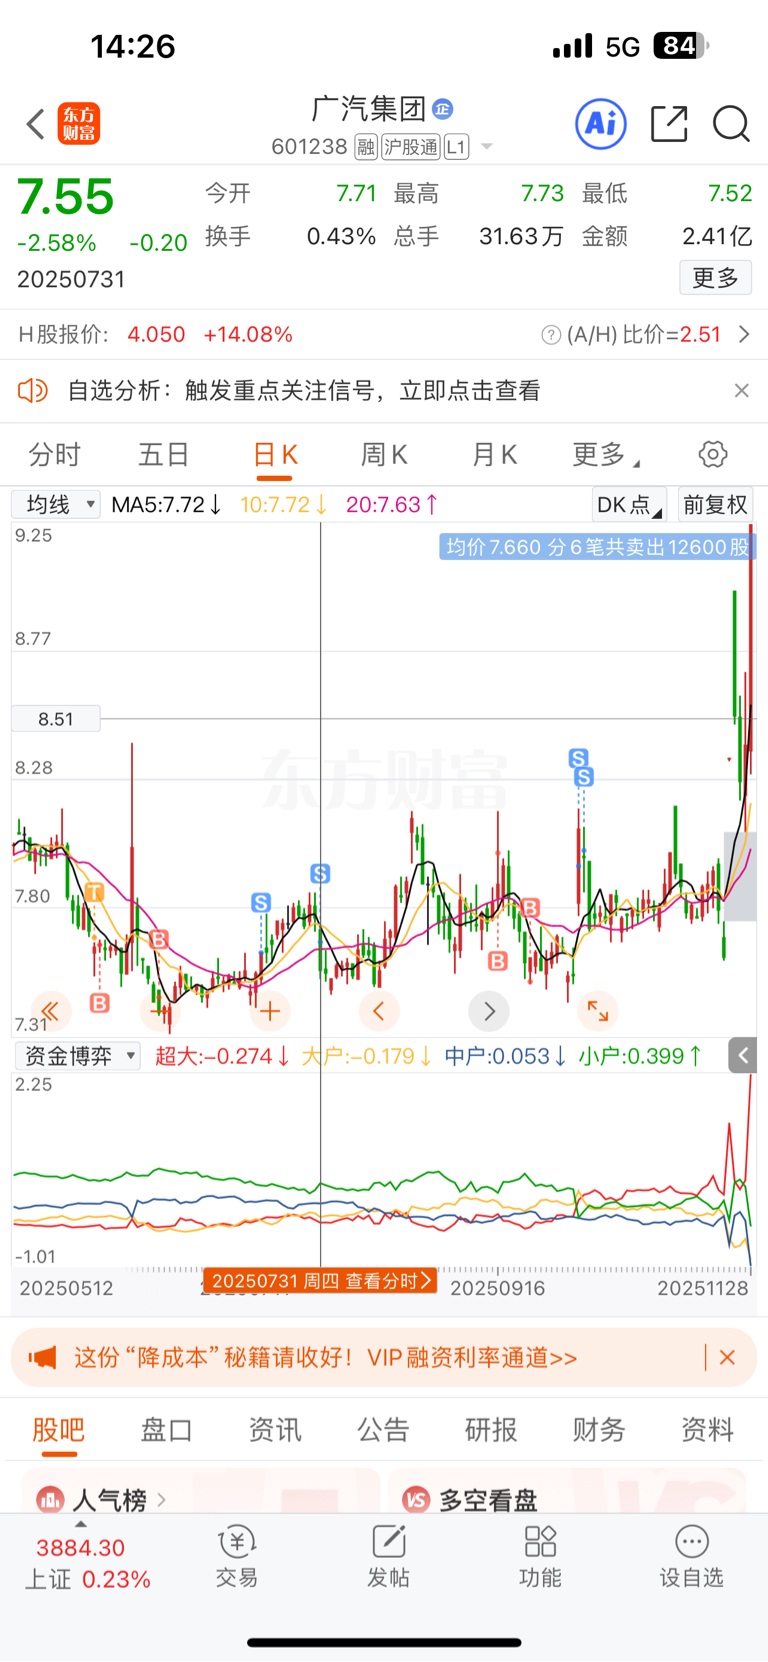Switch to the 月K chart tab
768x1662 pixels.
click(x=494, y=455)
